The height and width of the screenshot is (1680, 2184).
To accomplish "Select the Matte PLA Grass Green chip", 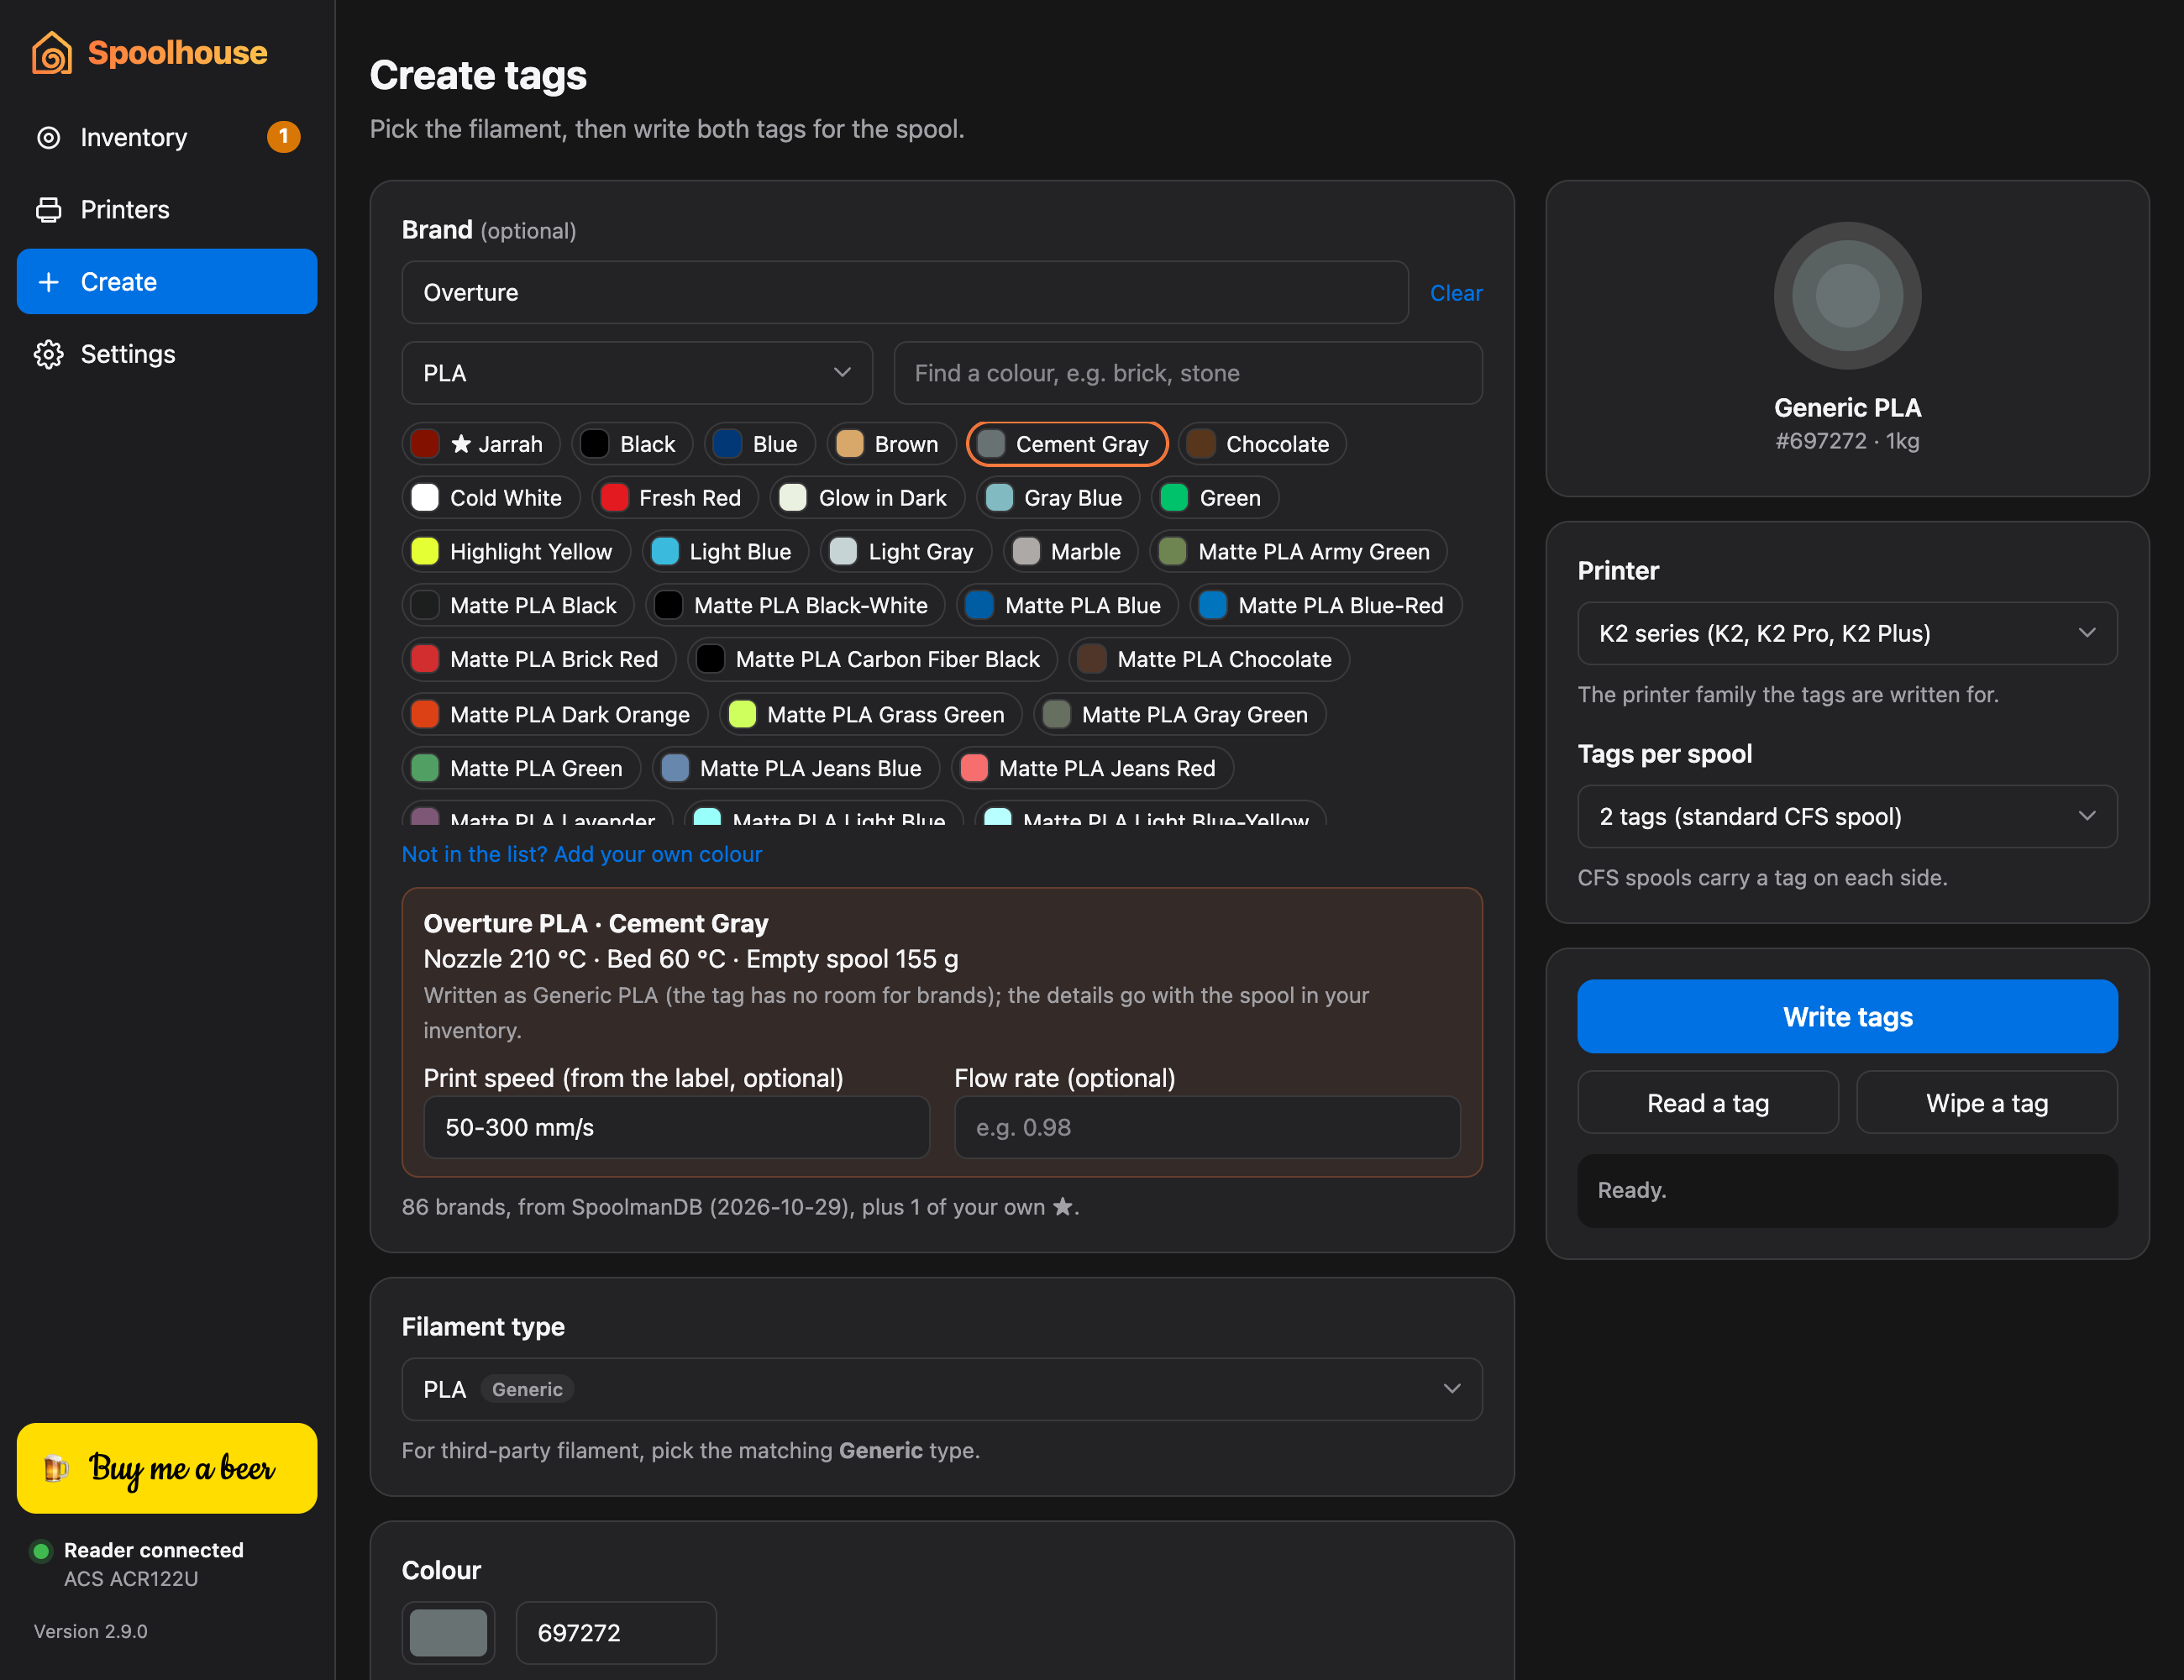I will pos(870,714).
